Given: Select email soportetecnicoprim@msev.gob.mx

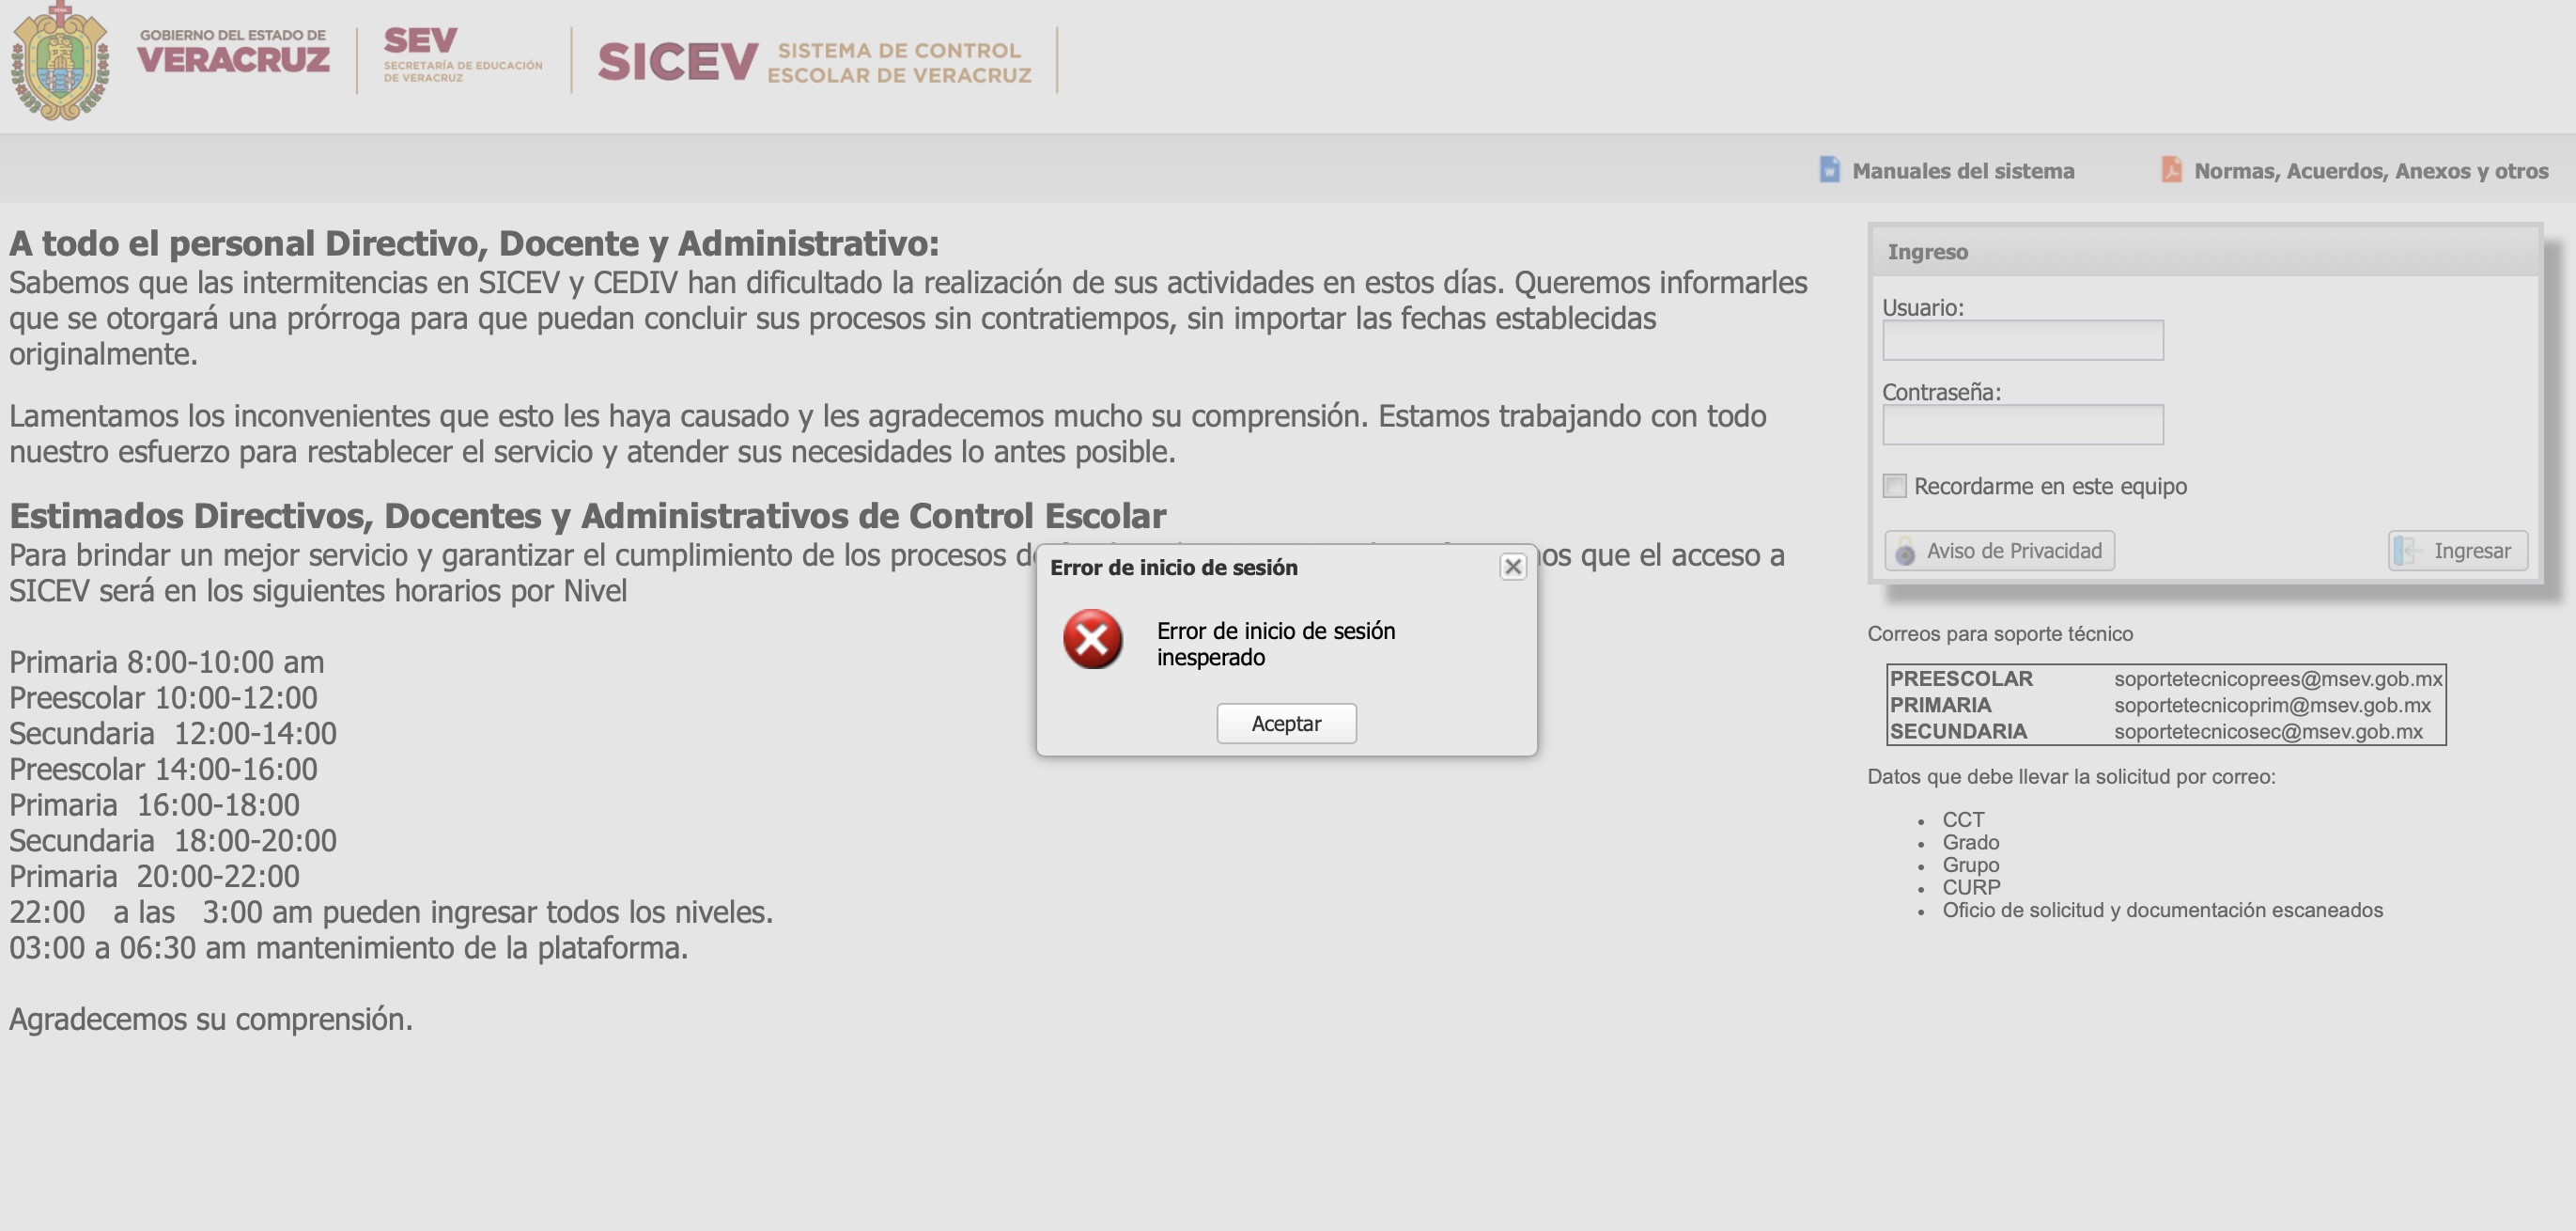Looking at the screenshot, I should (x=2272, y=705).
